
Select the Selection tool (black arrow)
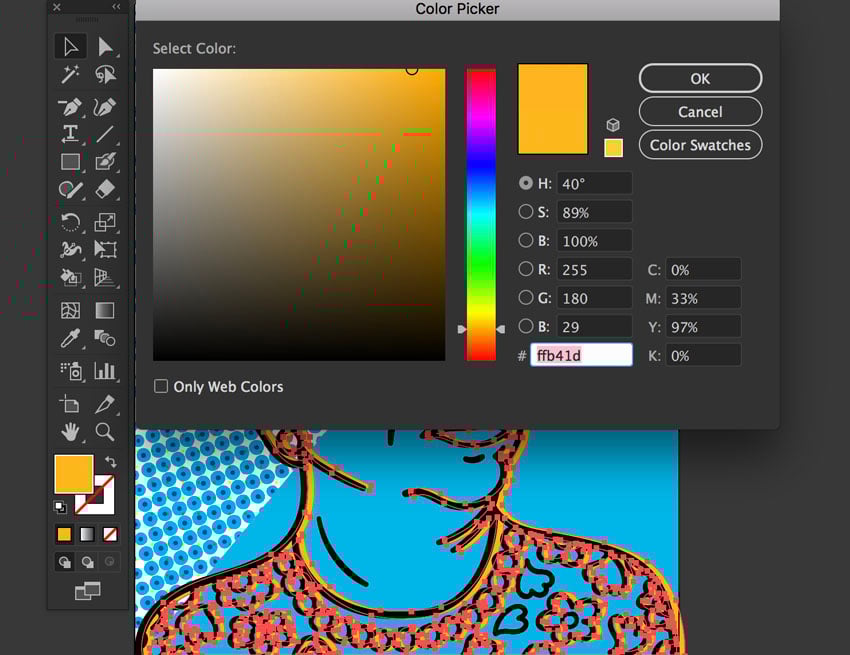[70, 47]
